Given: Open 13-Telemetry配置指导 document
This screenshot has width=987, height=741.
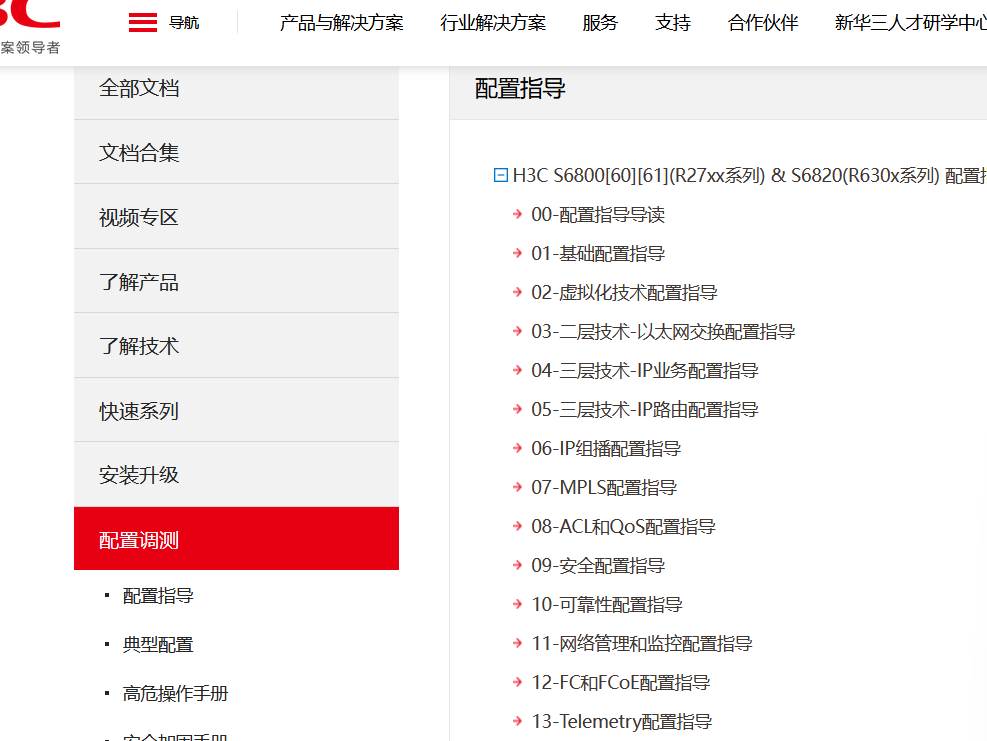Looking at the screenshot, I should [622, 721].
